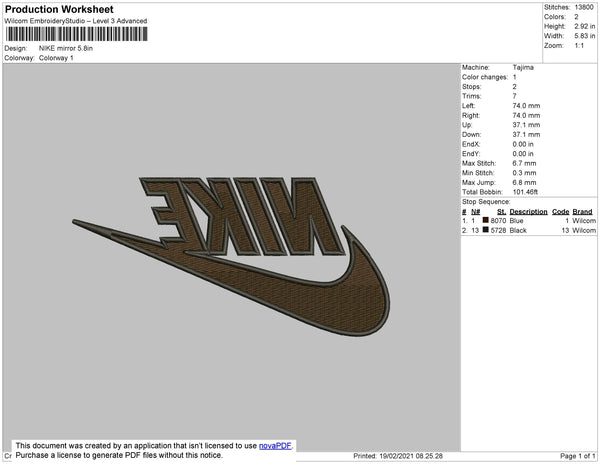Click thread number '5728' in row 2
The image size is (600, 464).
498,230
